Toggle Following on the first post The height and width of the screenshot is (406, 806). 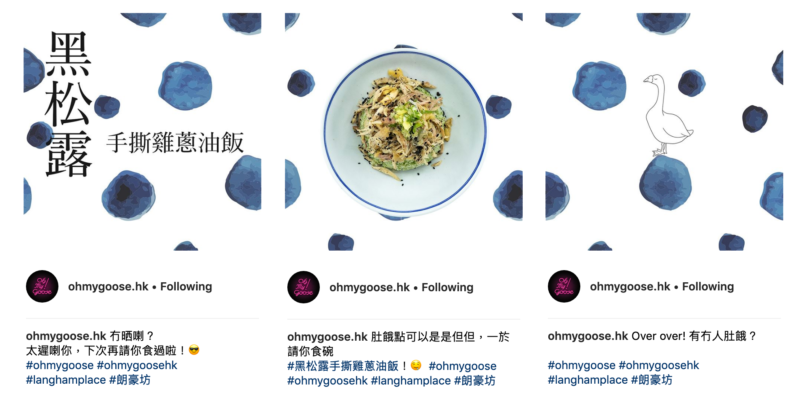(186, 286)
